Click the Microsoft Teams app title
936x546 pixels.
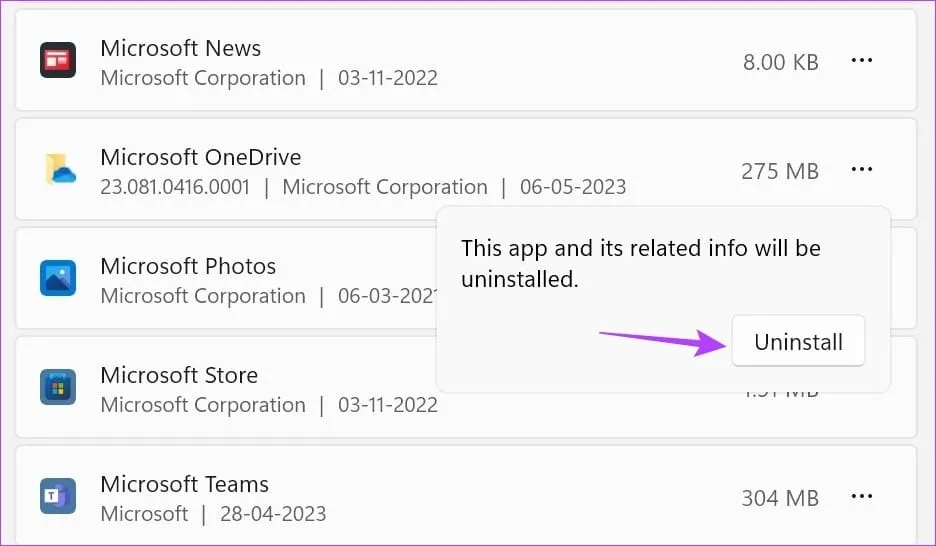pyautogui.click(x=185, y=484)
